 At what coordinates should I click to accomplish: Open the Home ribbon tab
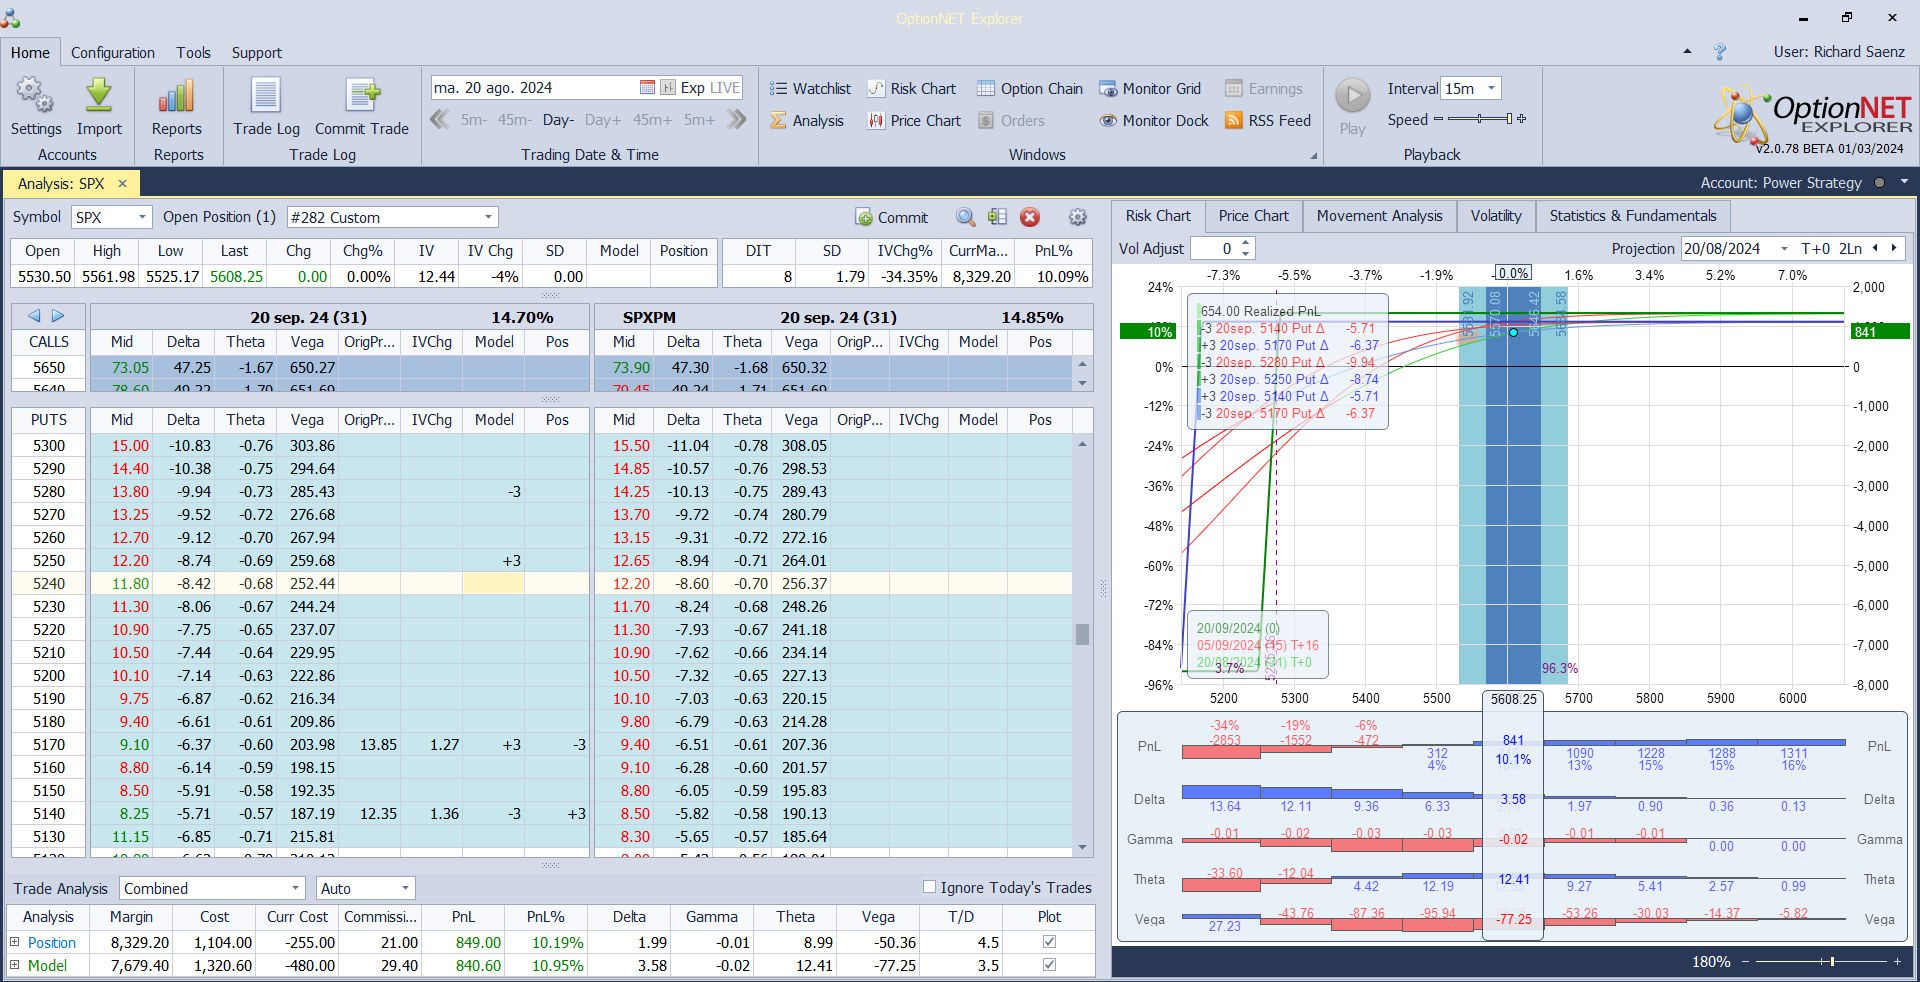click(x=30, y=52)
